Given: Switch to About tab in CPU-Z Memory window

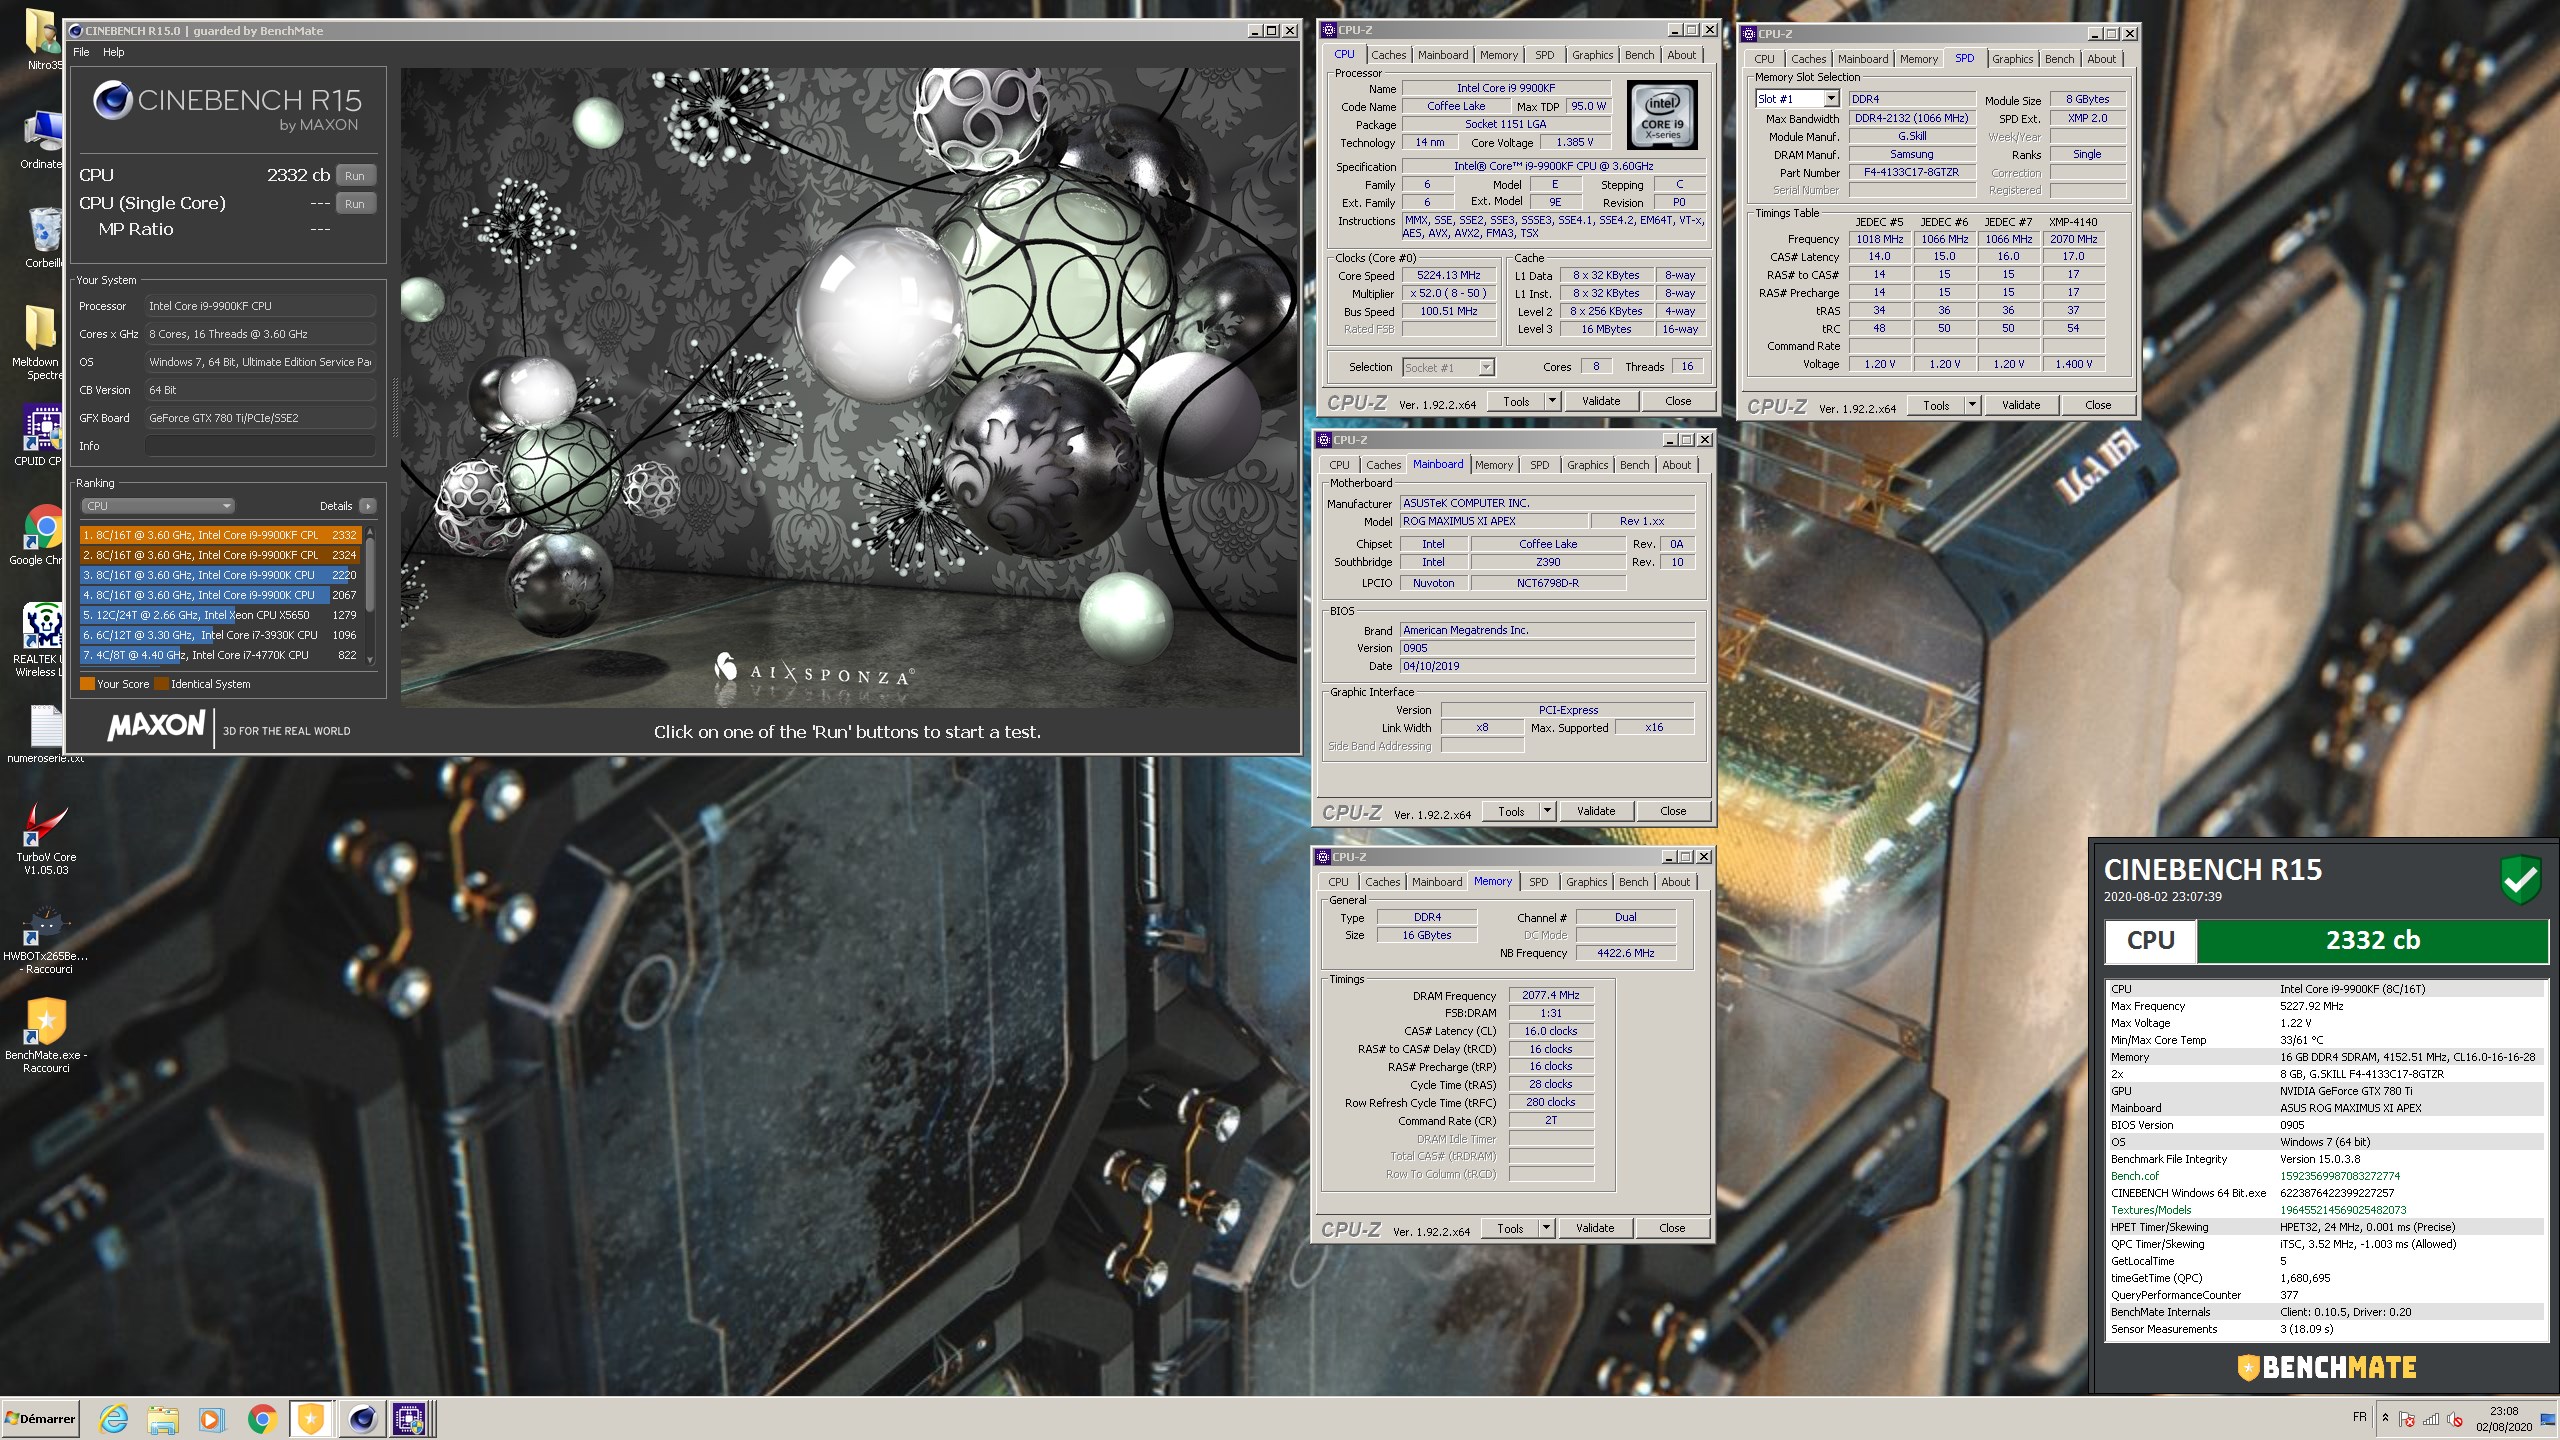Looking at the screenshot, I should click(1676, 882).
